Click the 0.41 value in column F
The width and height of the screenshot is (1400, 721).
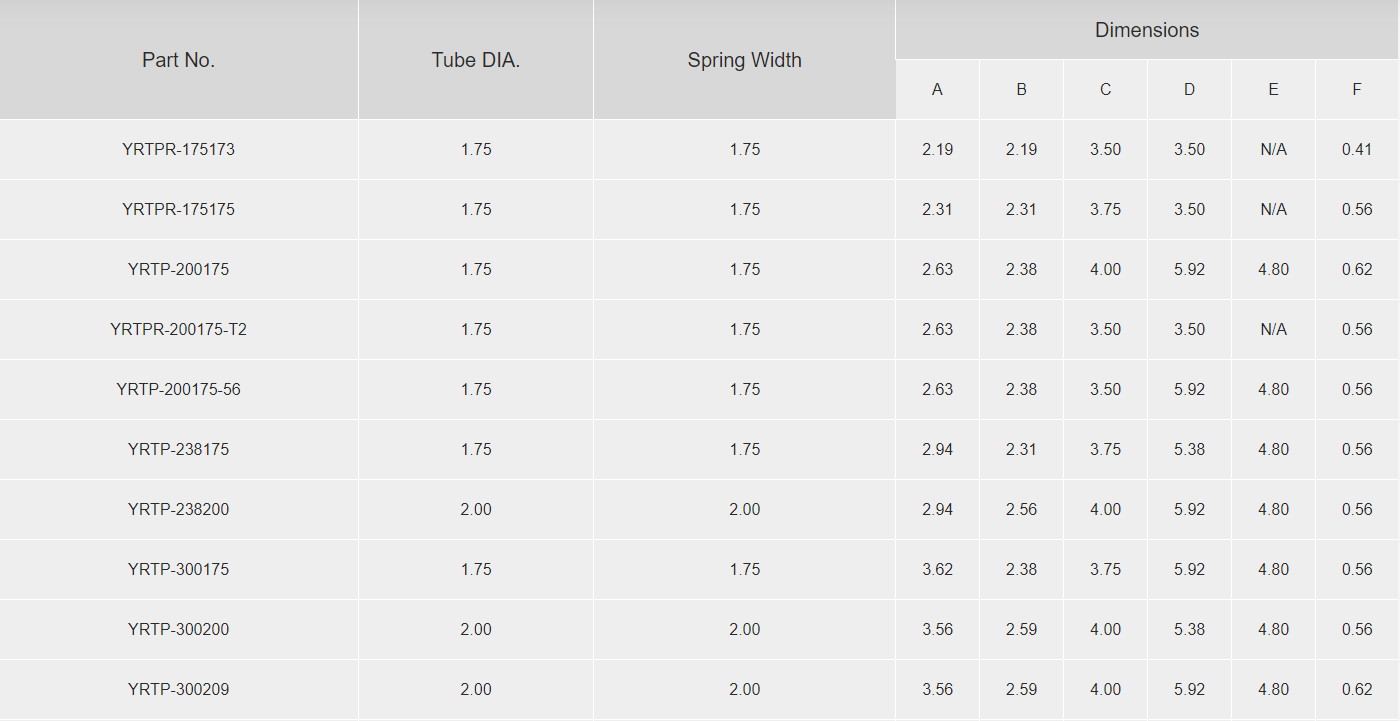tap(1357, 150)
